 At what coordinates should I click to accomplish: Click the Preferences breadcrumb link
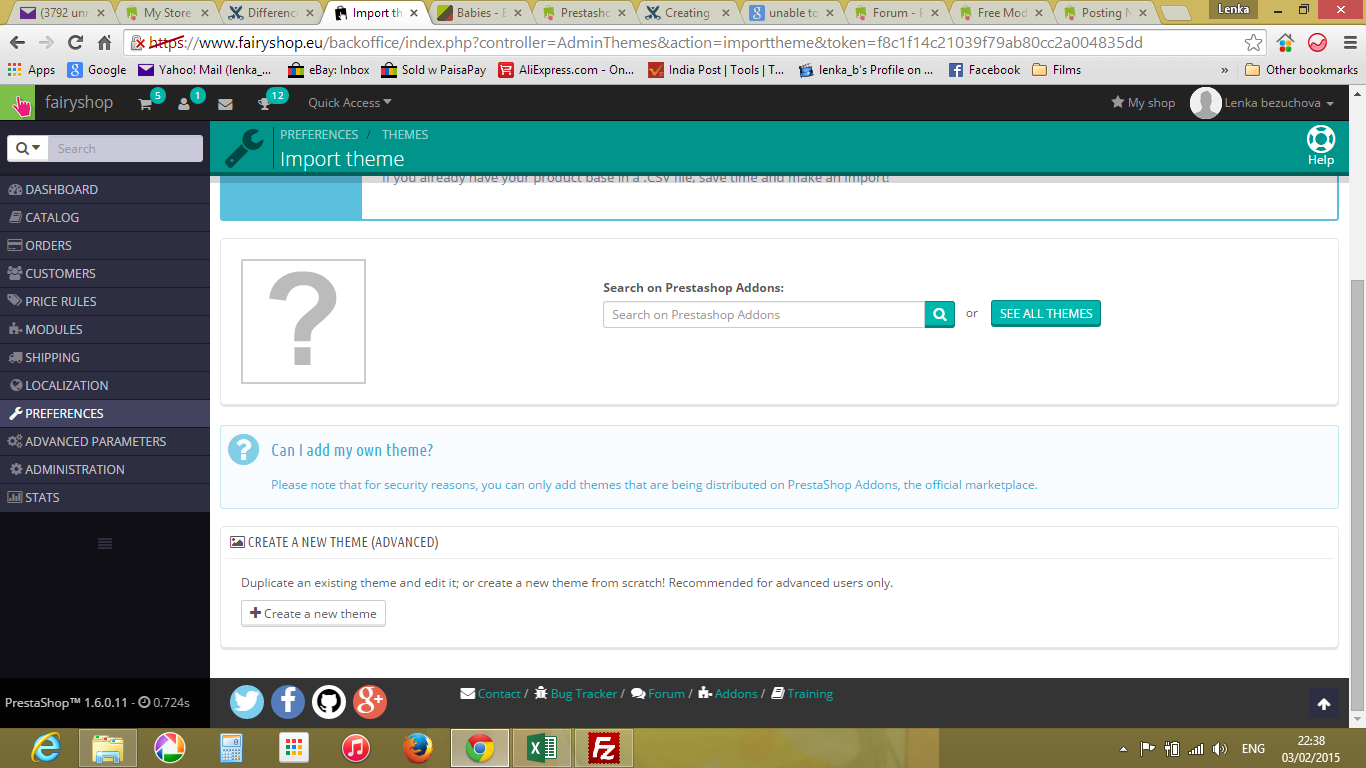tap(319, 135)
